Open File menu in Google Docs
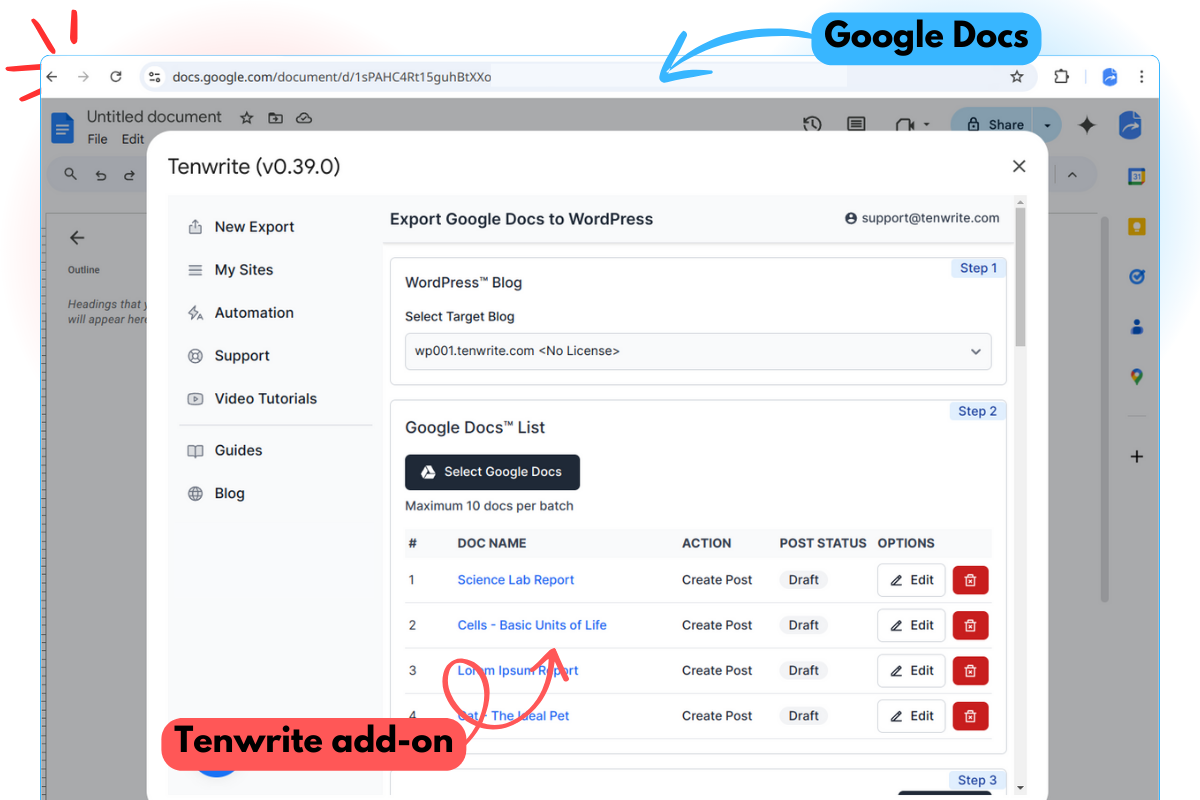1200x800 pixels. 97,139
